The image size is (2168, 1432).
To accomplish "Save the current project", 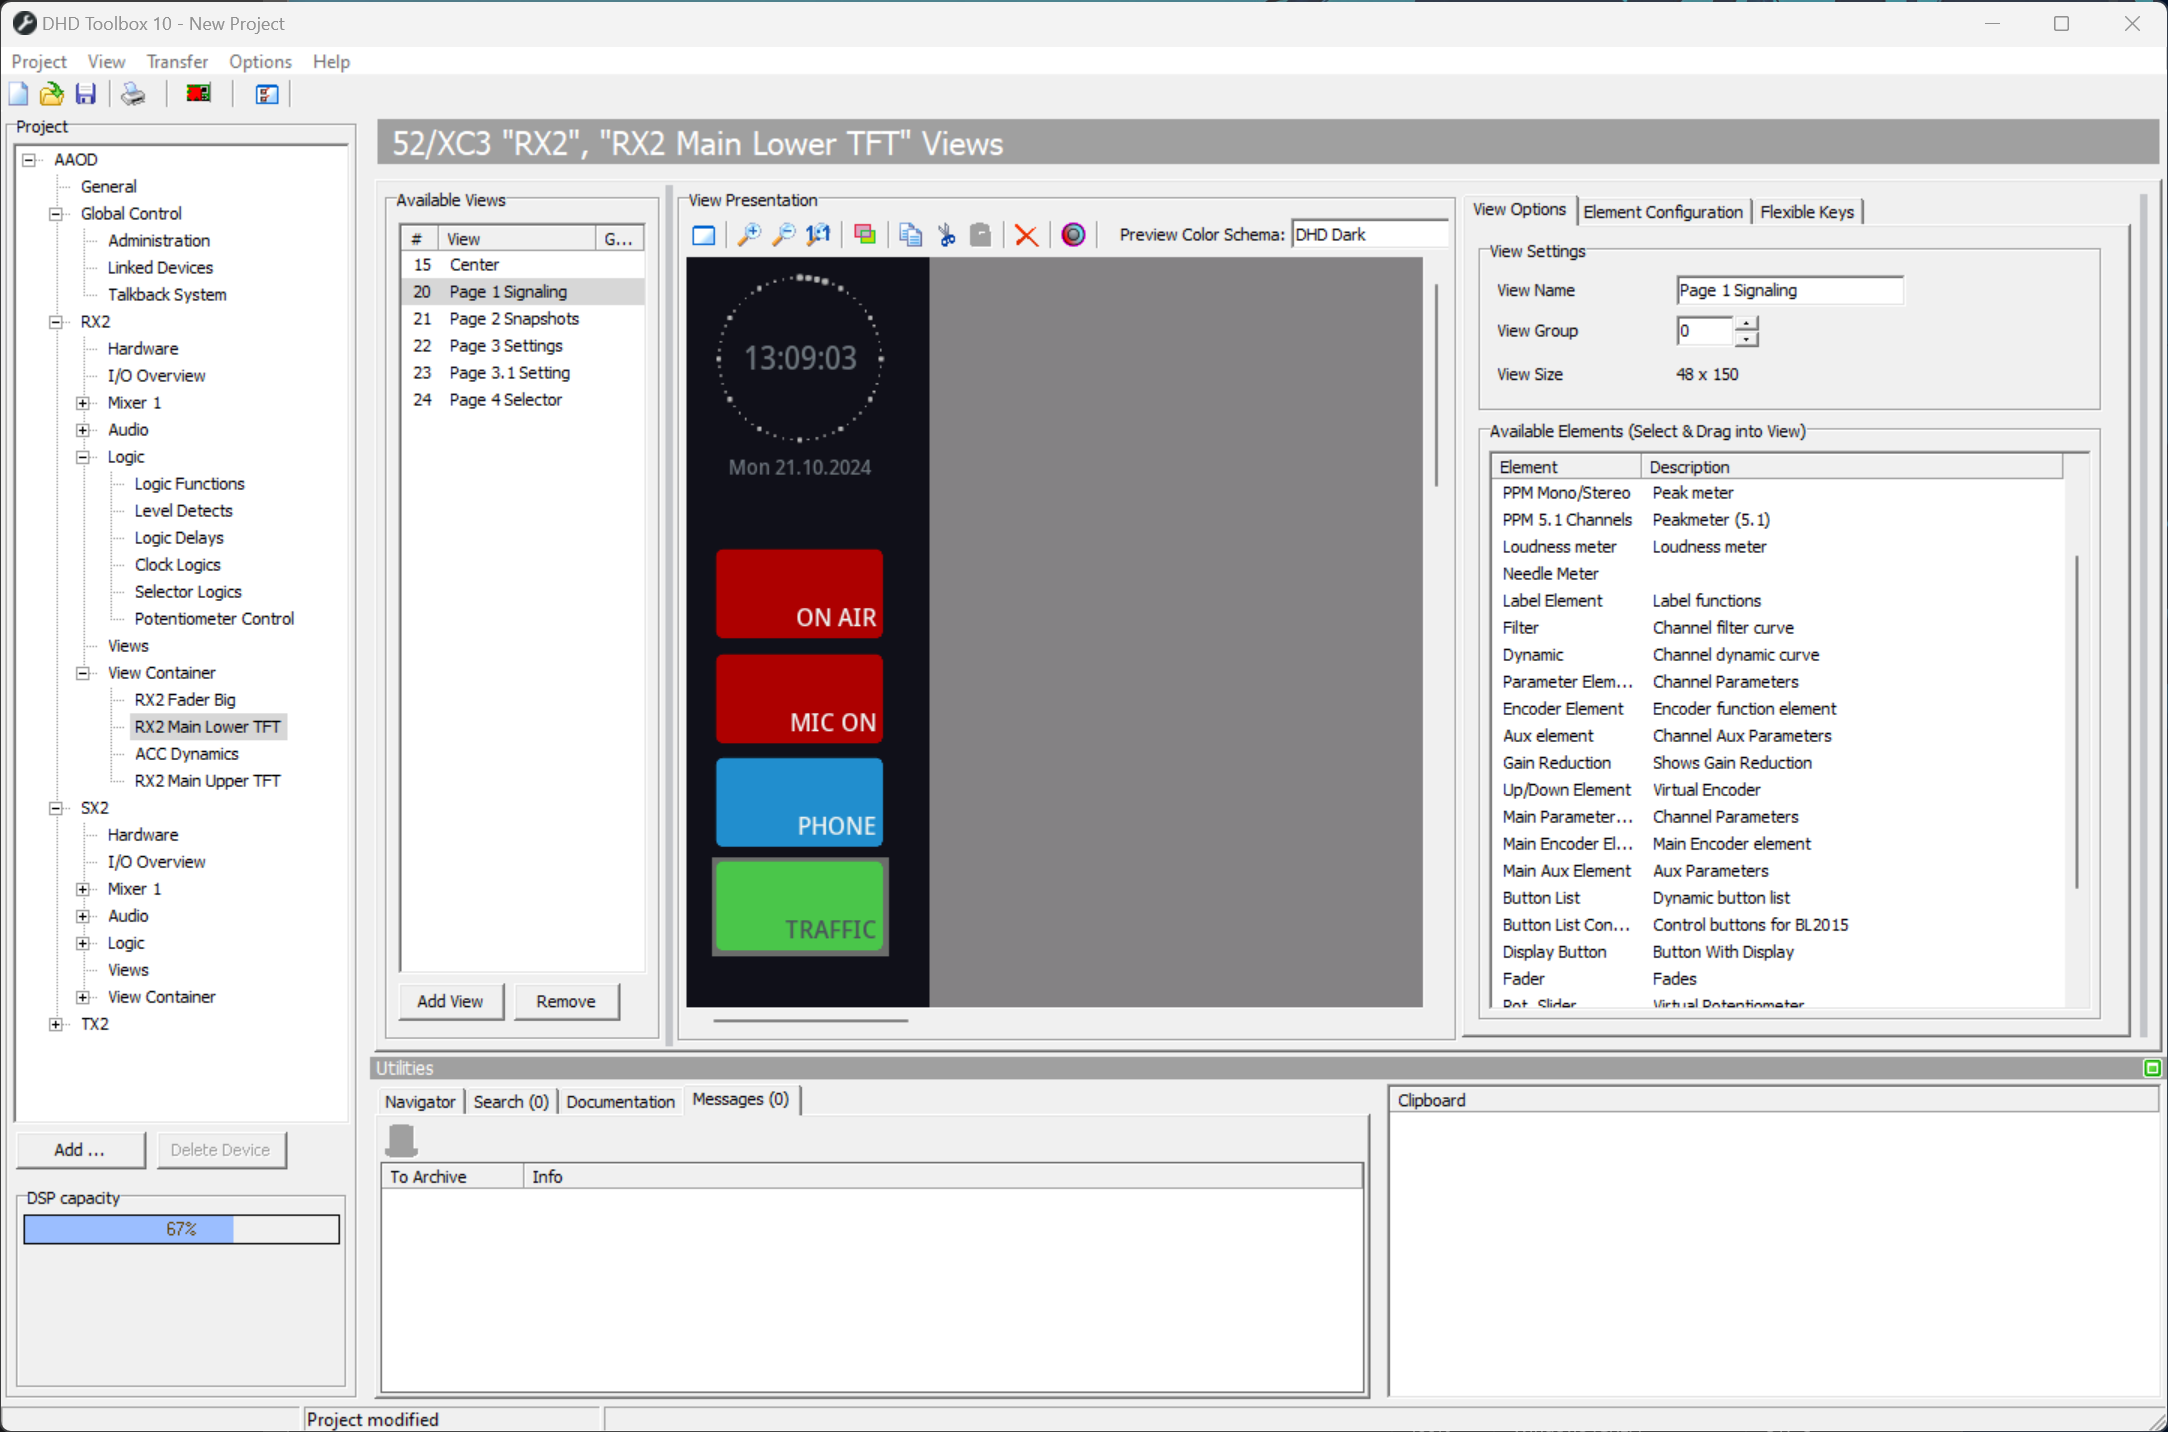I will click(x=86, y=93).
